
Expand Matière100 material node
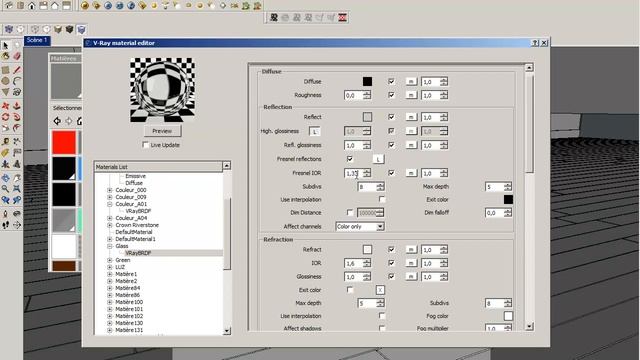tap(109, 302)
